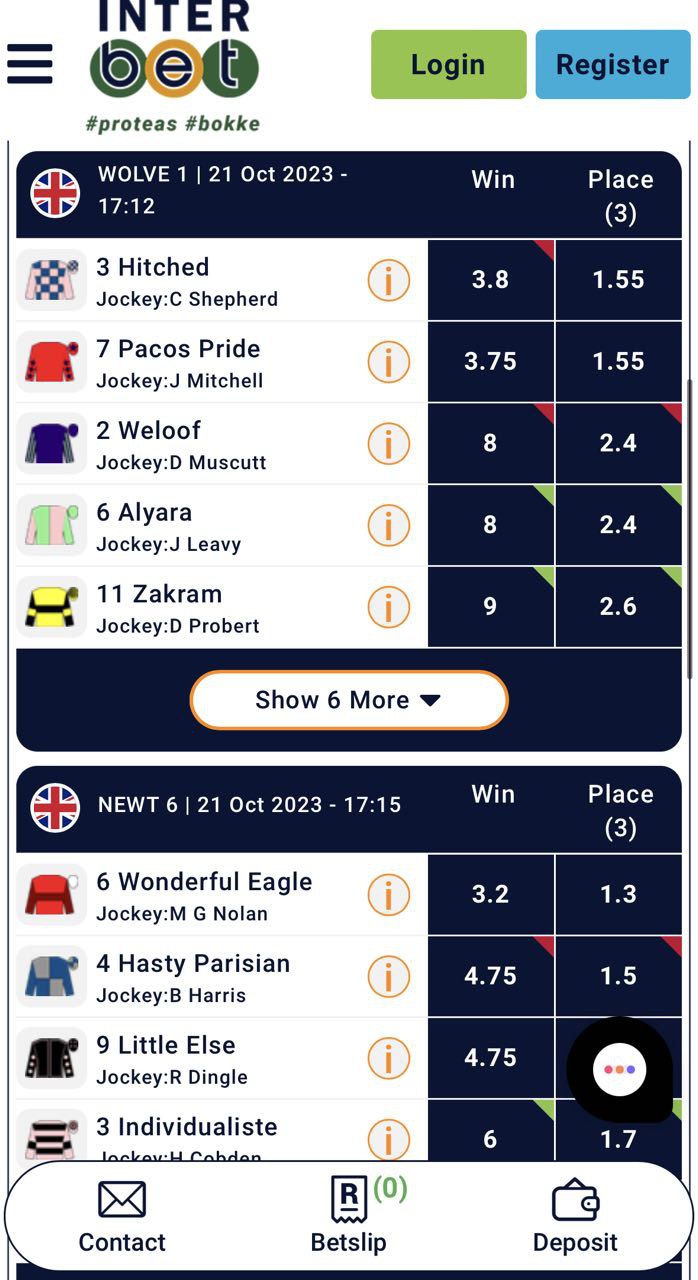The image size is (698, 1280).
Task: Open WOLVE 1 race header
Action: [222, 190]
